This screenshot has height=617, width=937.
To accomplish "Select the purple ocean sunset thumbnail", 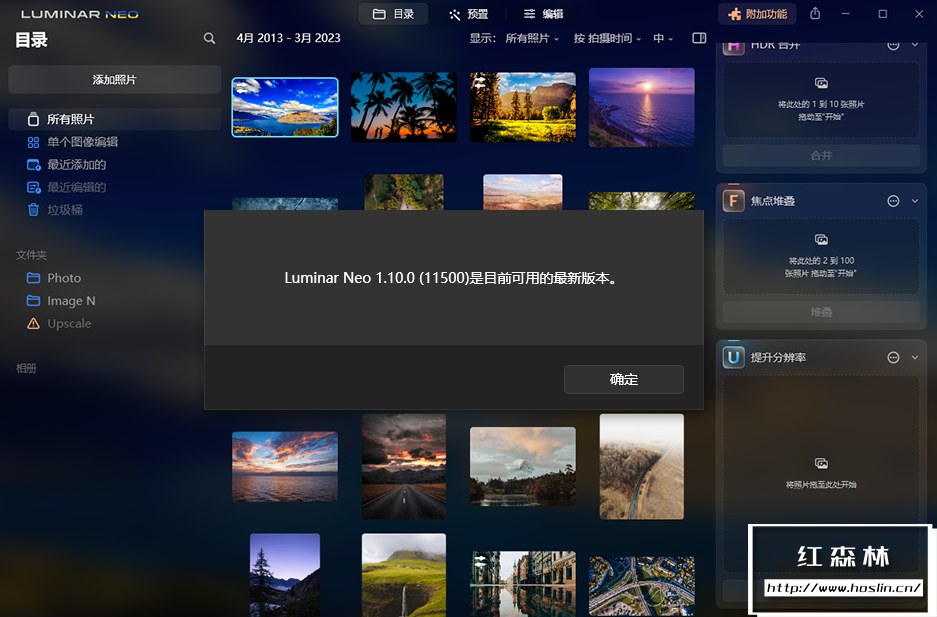I will [642, 108].
